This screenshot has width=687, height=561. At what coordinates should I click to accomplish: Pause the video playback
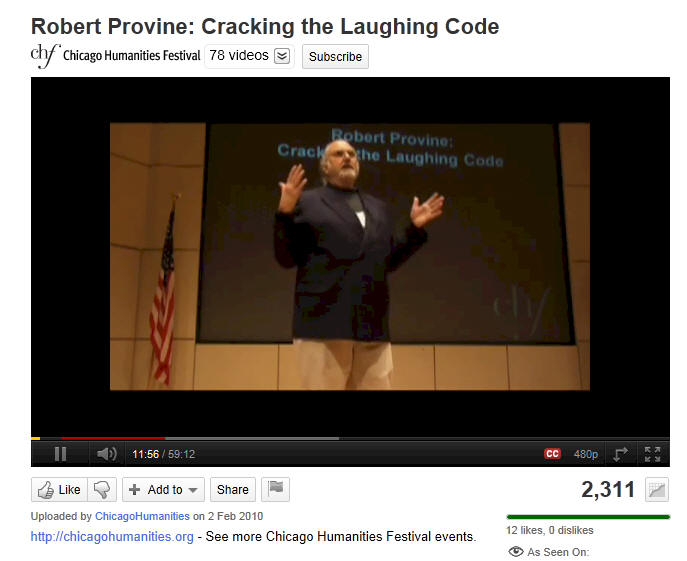[60, 454]
